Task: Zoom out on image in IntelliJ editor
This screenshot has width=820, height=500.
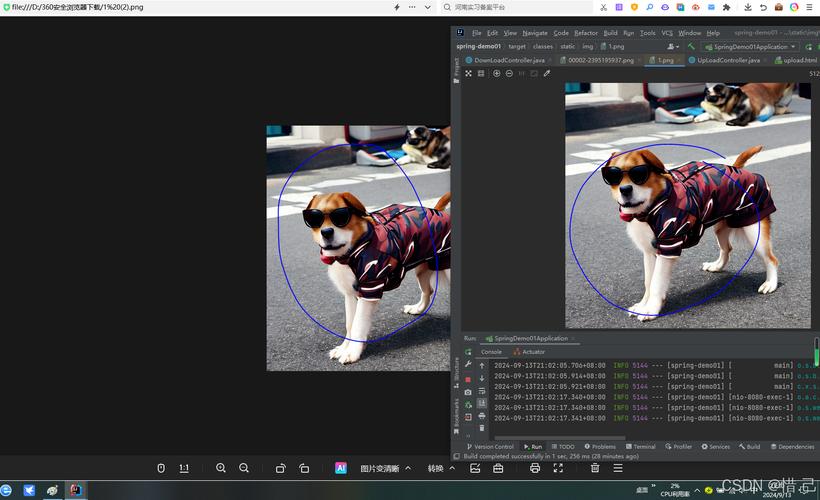Action: point(509,74)
